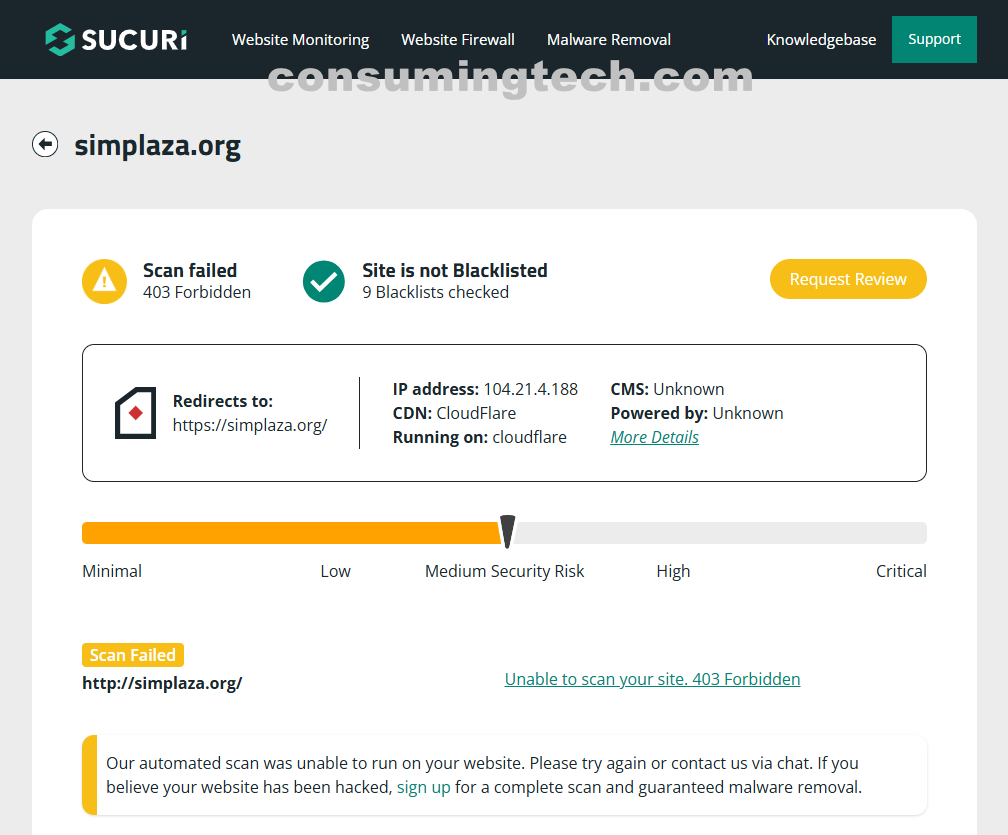Go back using the left arrow icon
Screen dimensions: 1008x835
tap(45, 145)
